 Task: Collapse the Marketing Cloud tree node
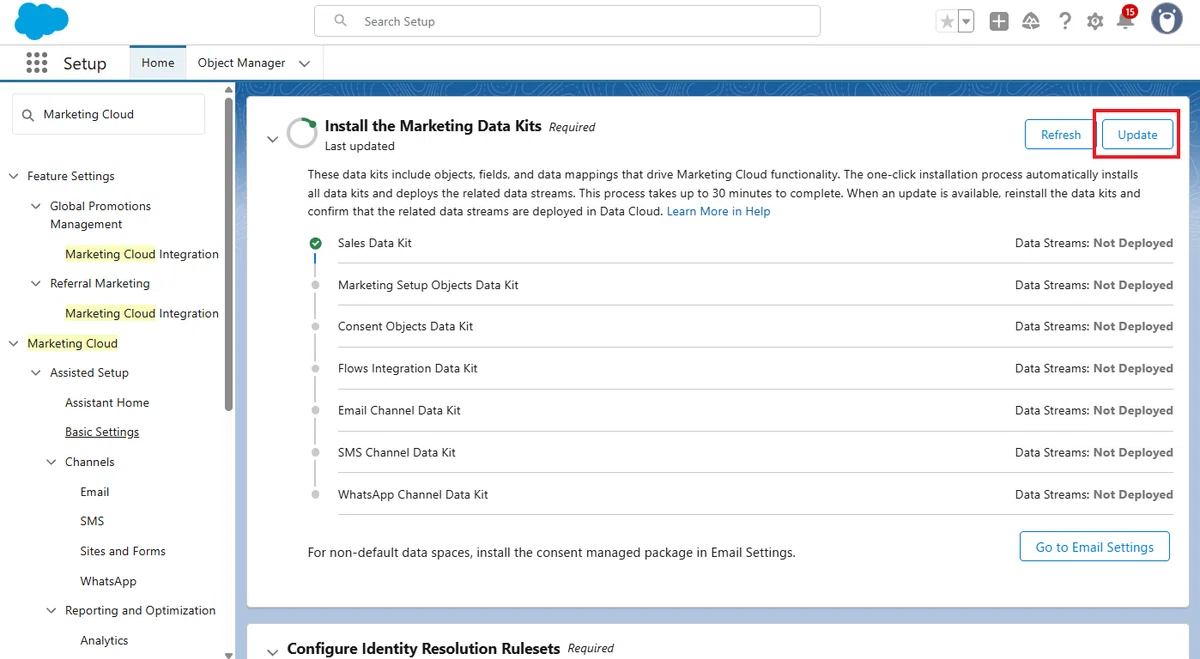pos(14,343)
